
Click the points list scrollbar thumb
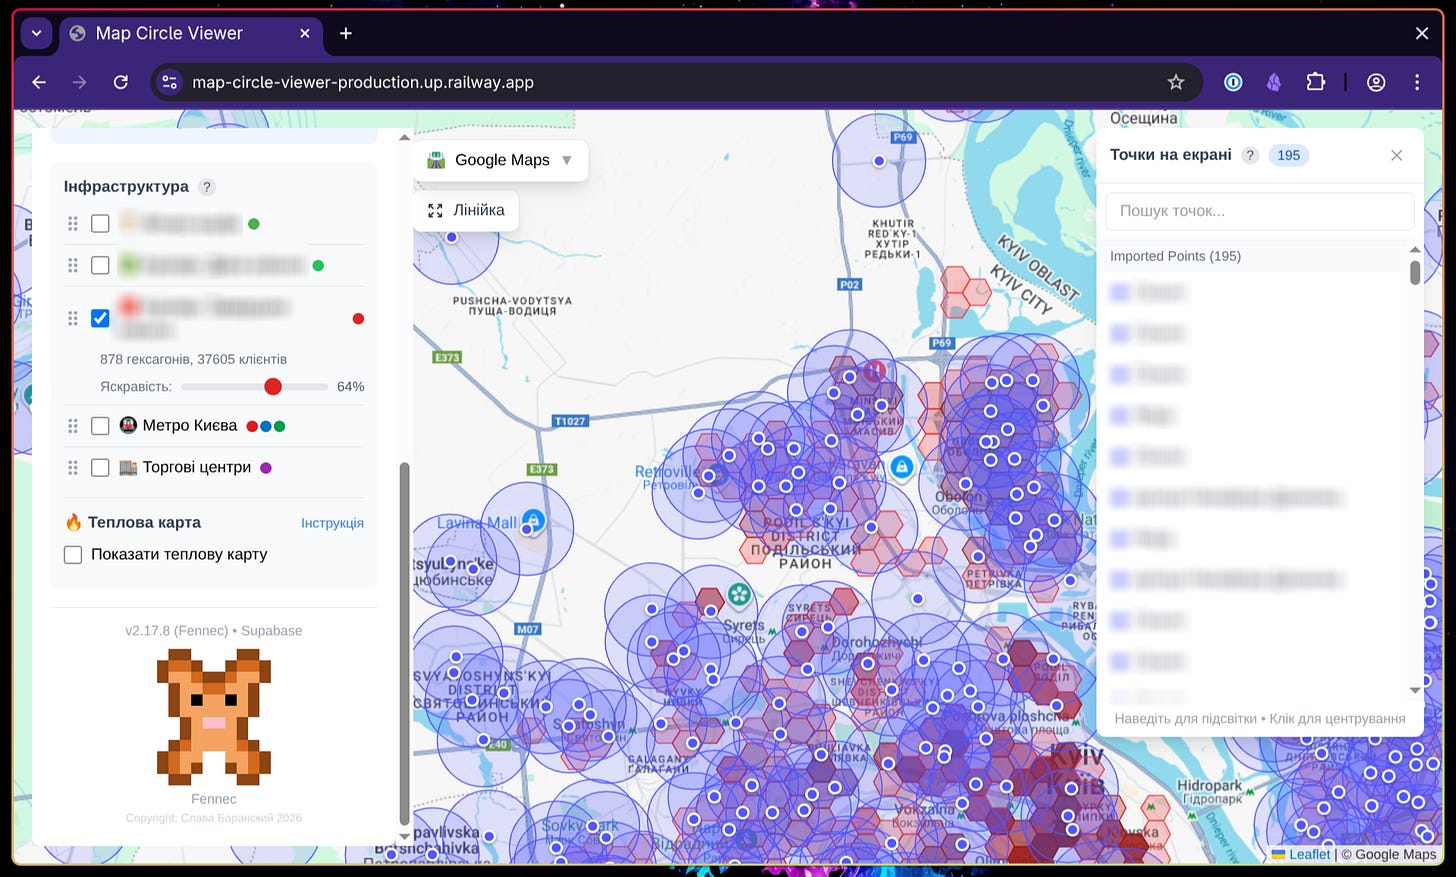1415,272
